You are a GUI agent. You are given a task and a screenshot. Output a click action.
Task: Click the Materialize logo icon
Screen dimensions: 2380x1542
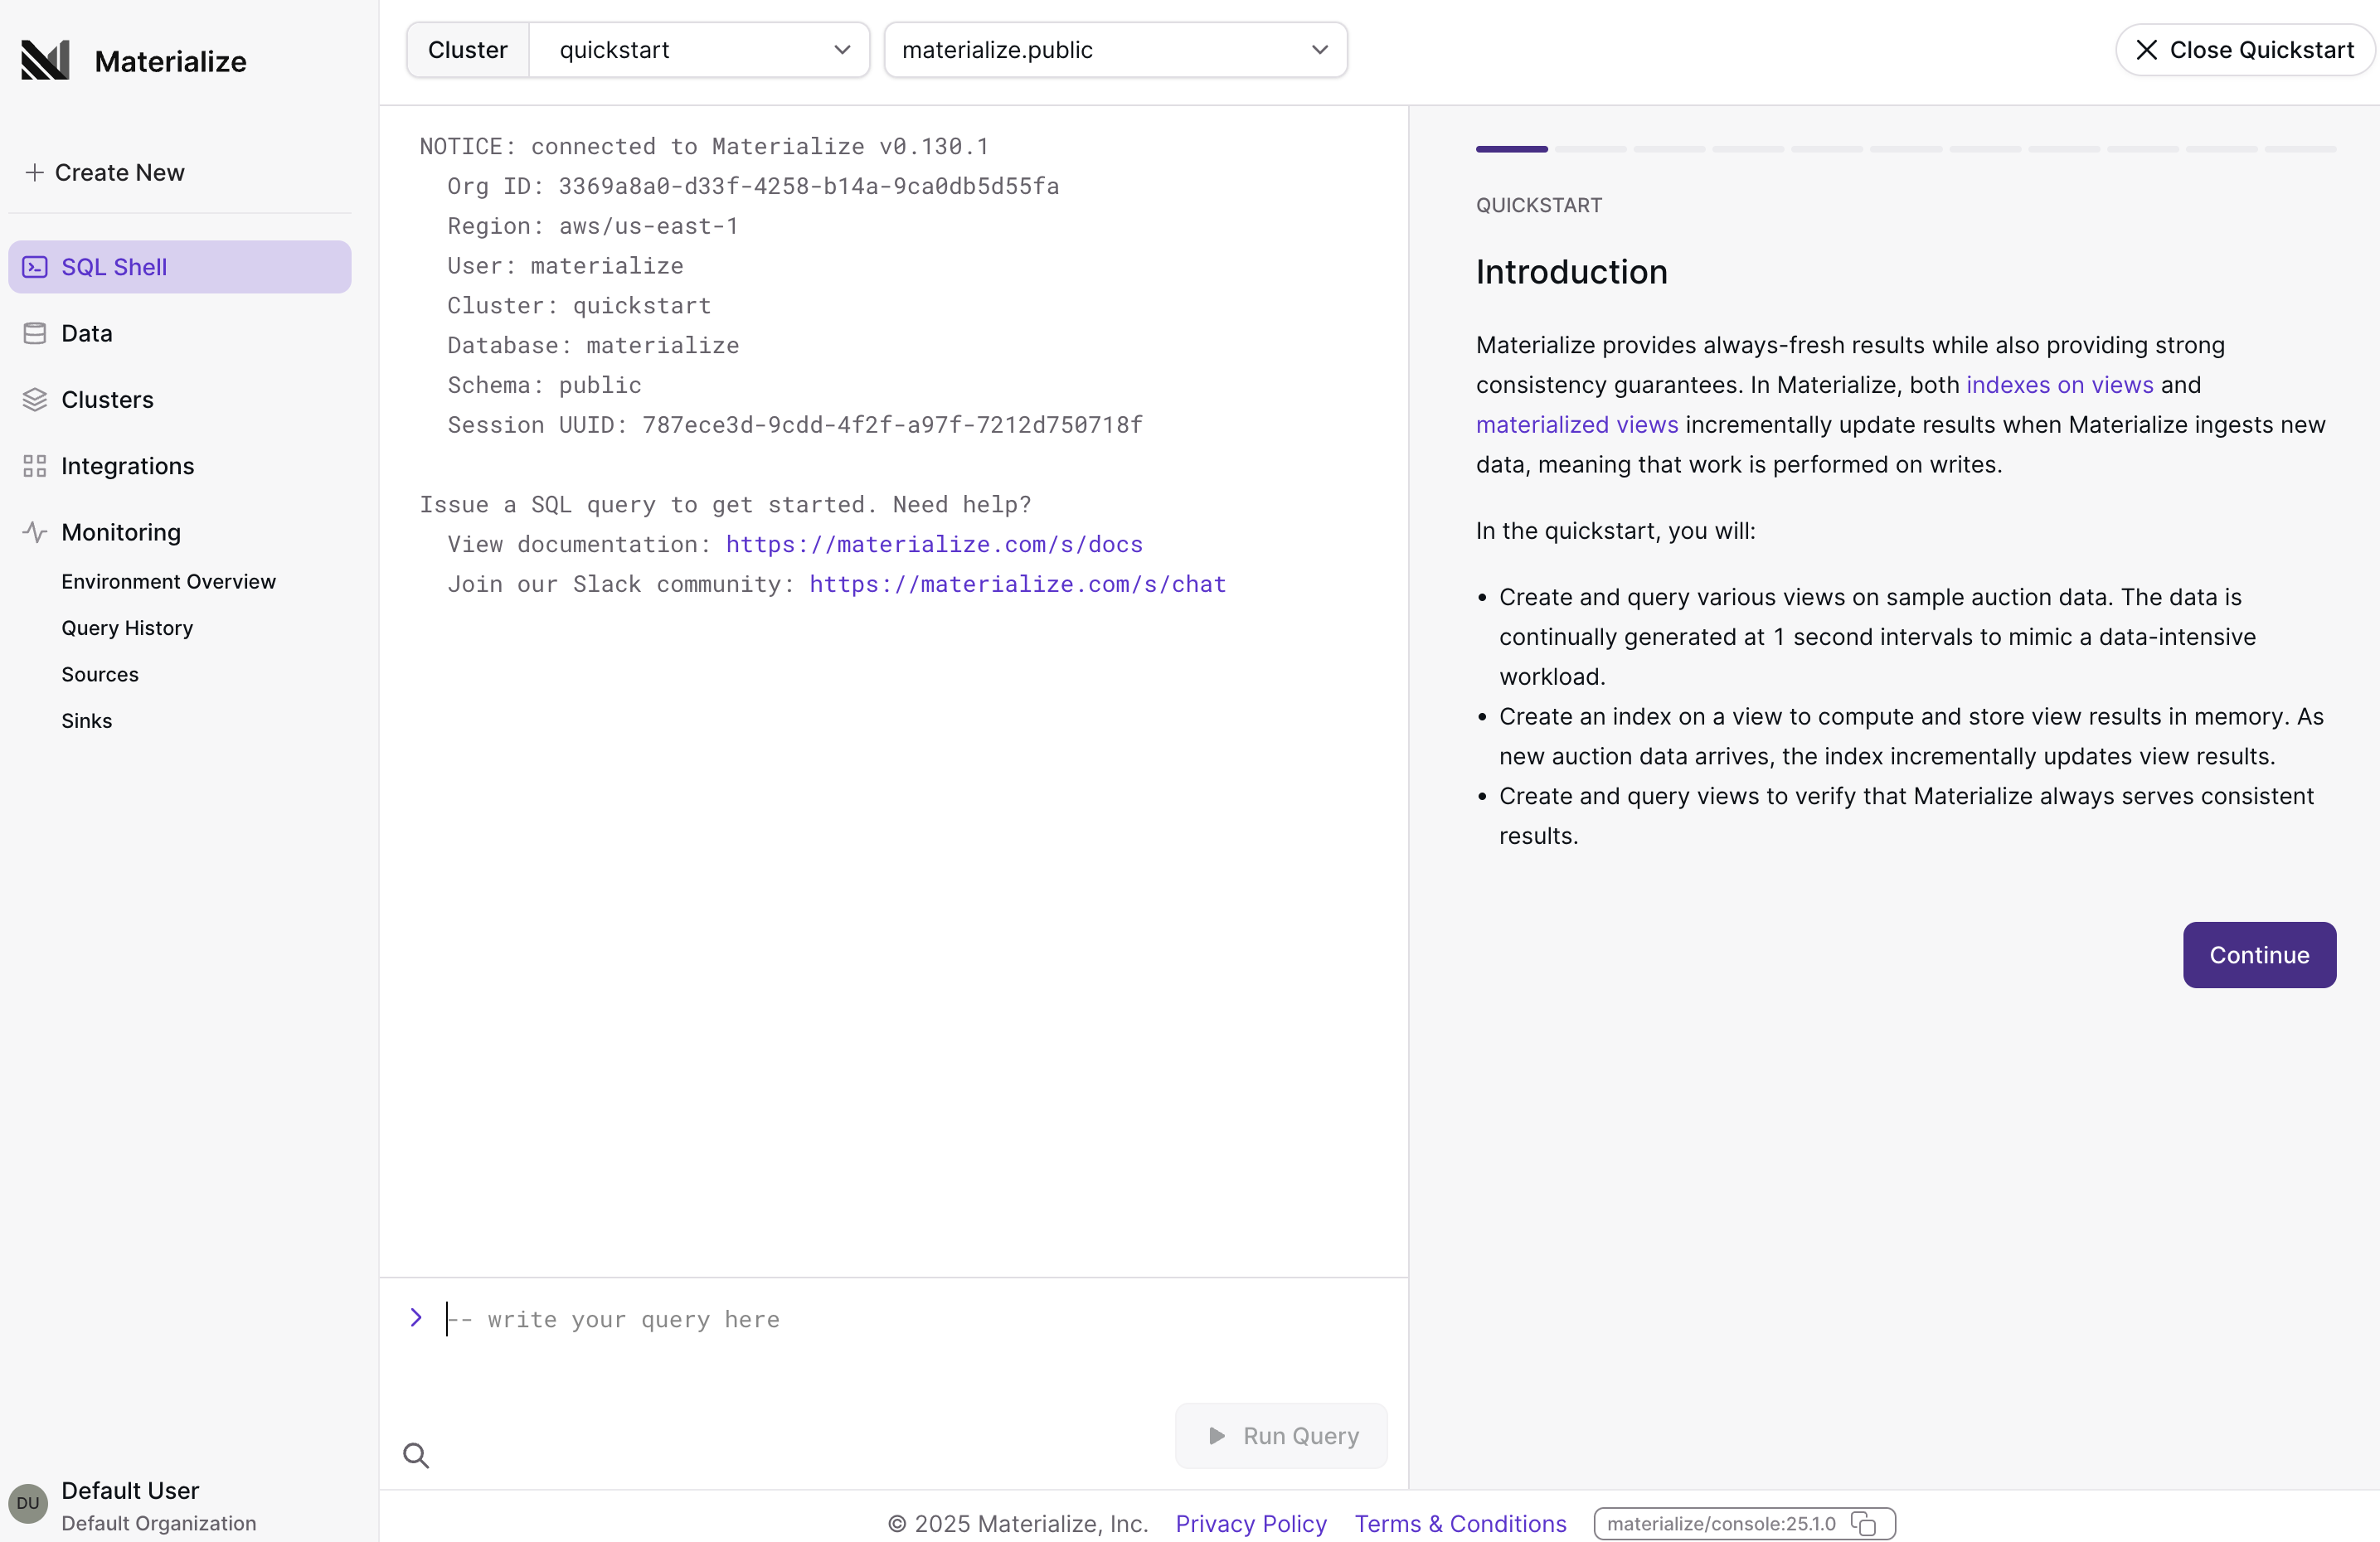[45, 61]
